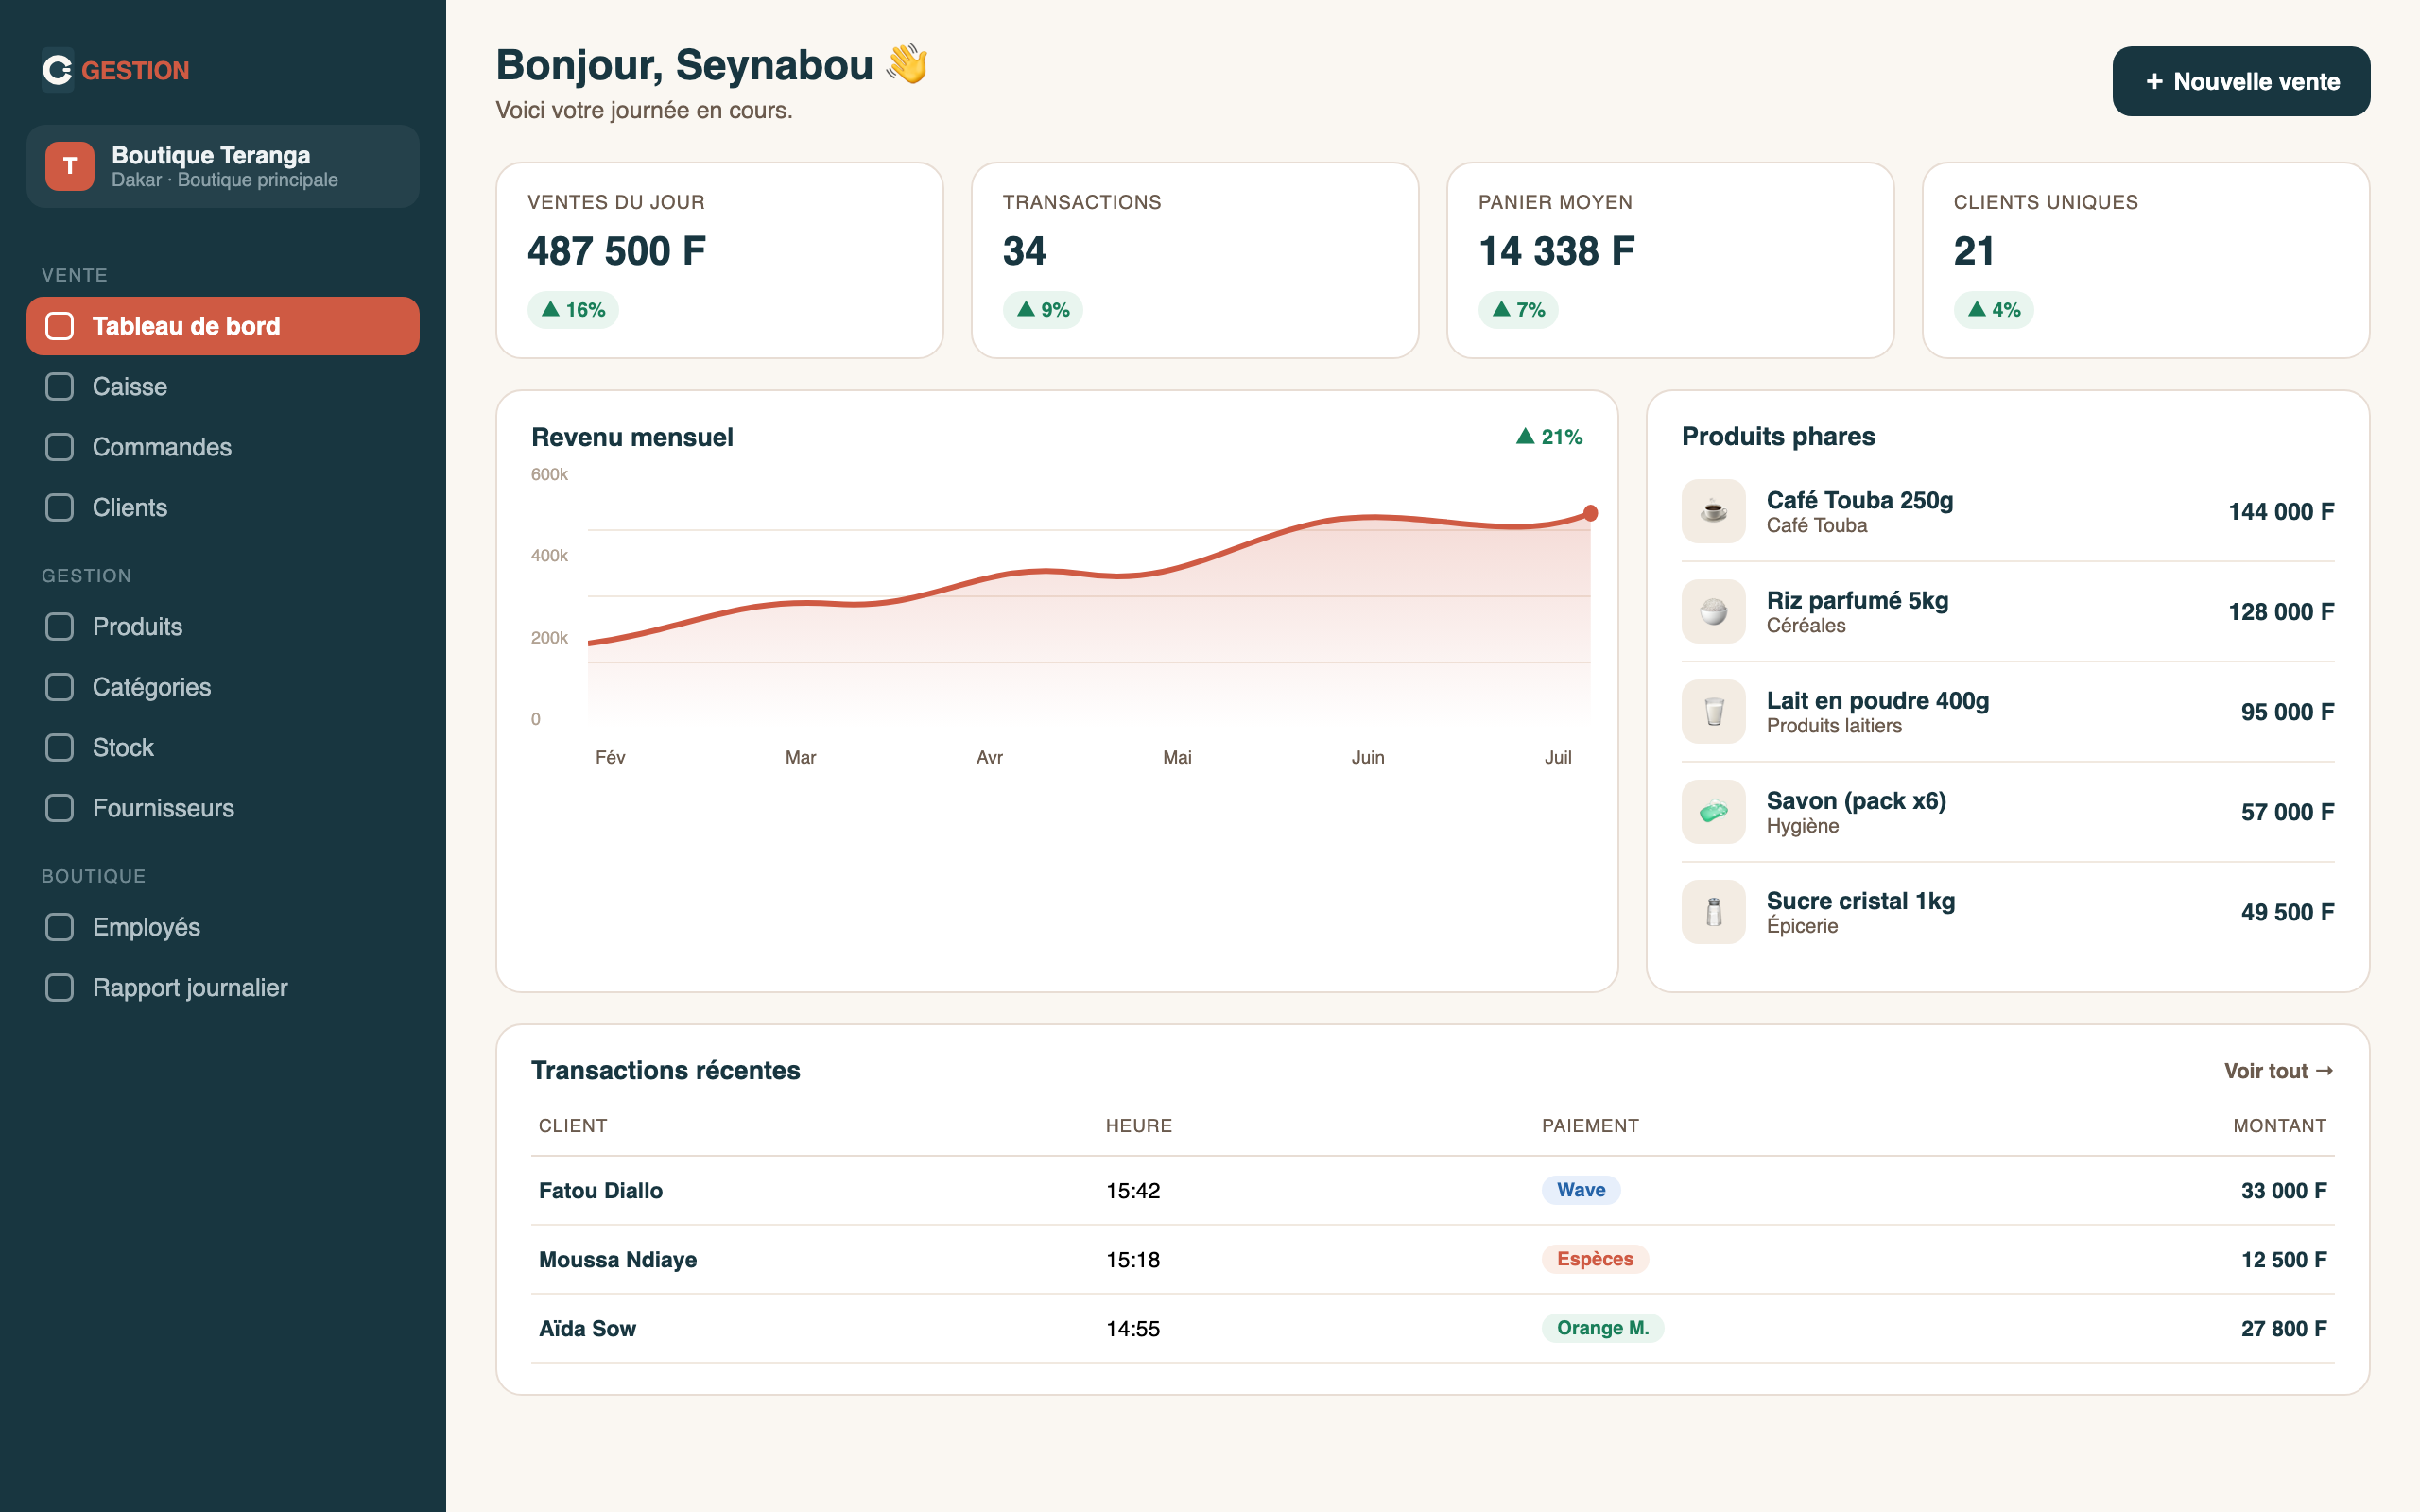Open Sucre cristal 1kg product
Image resolution: width=2420 pixels, height=1512 pixels.
(2008, 911)
